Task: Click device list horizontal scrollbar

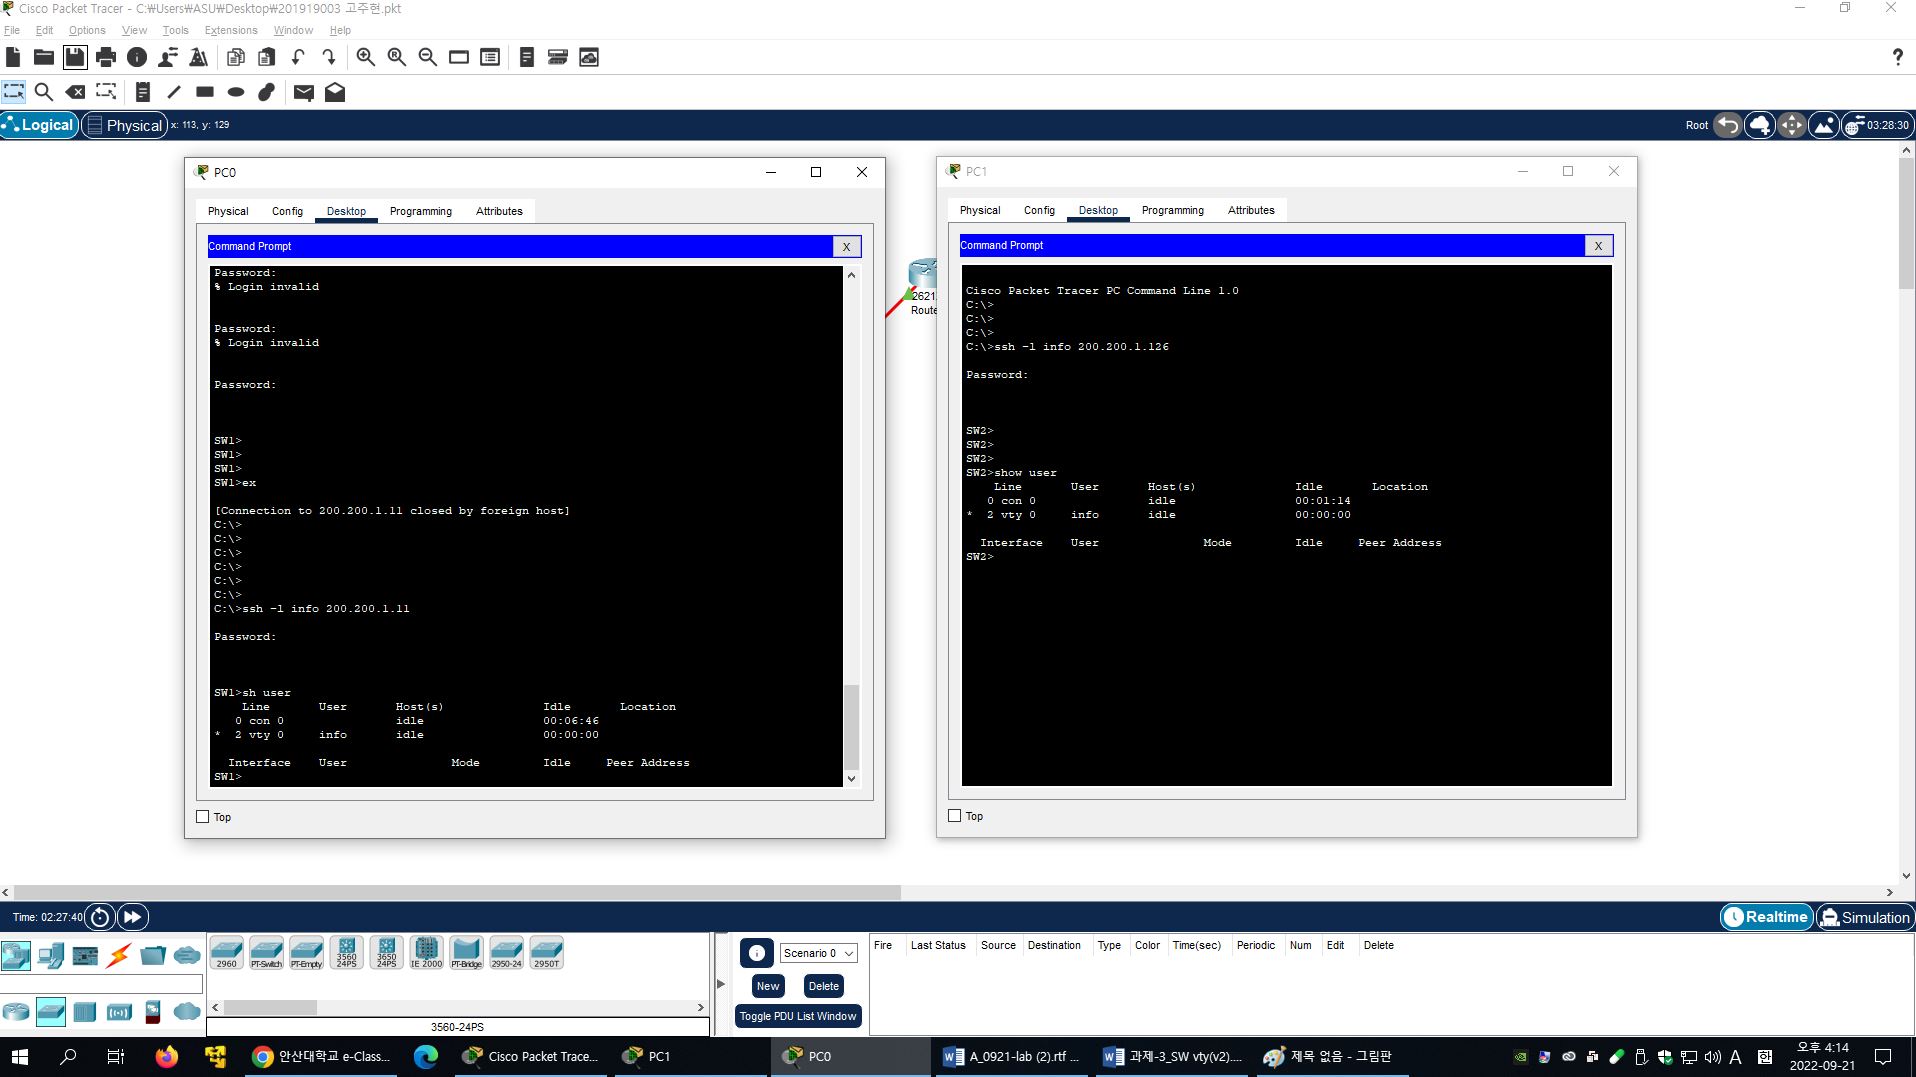Action: pos(272,1007)
